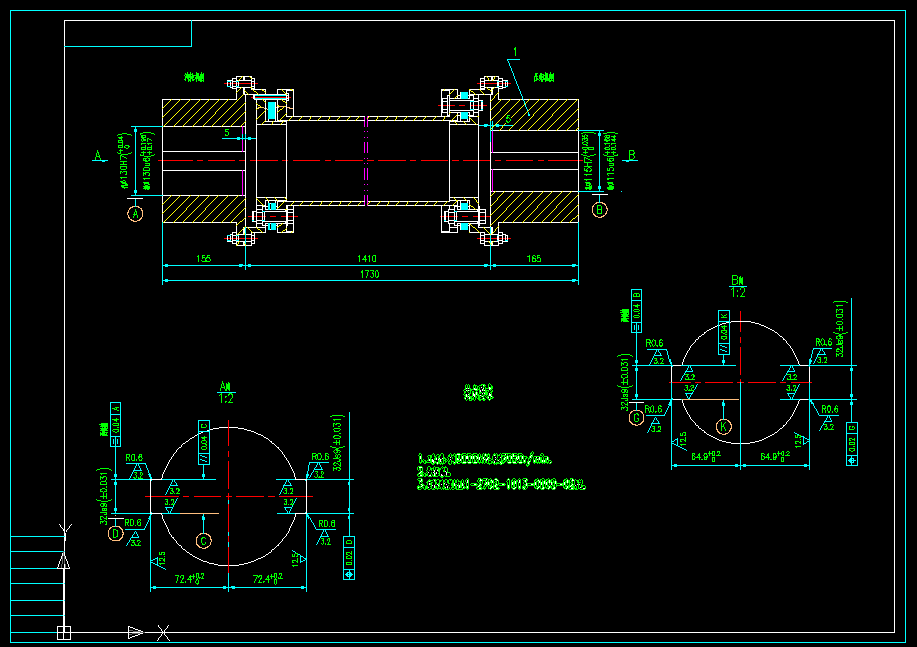
Task: Select section A 1:2 scale label
Action: coord(226,391)
